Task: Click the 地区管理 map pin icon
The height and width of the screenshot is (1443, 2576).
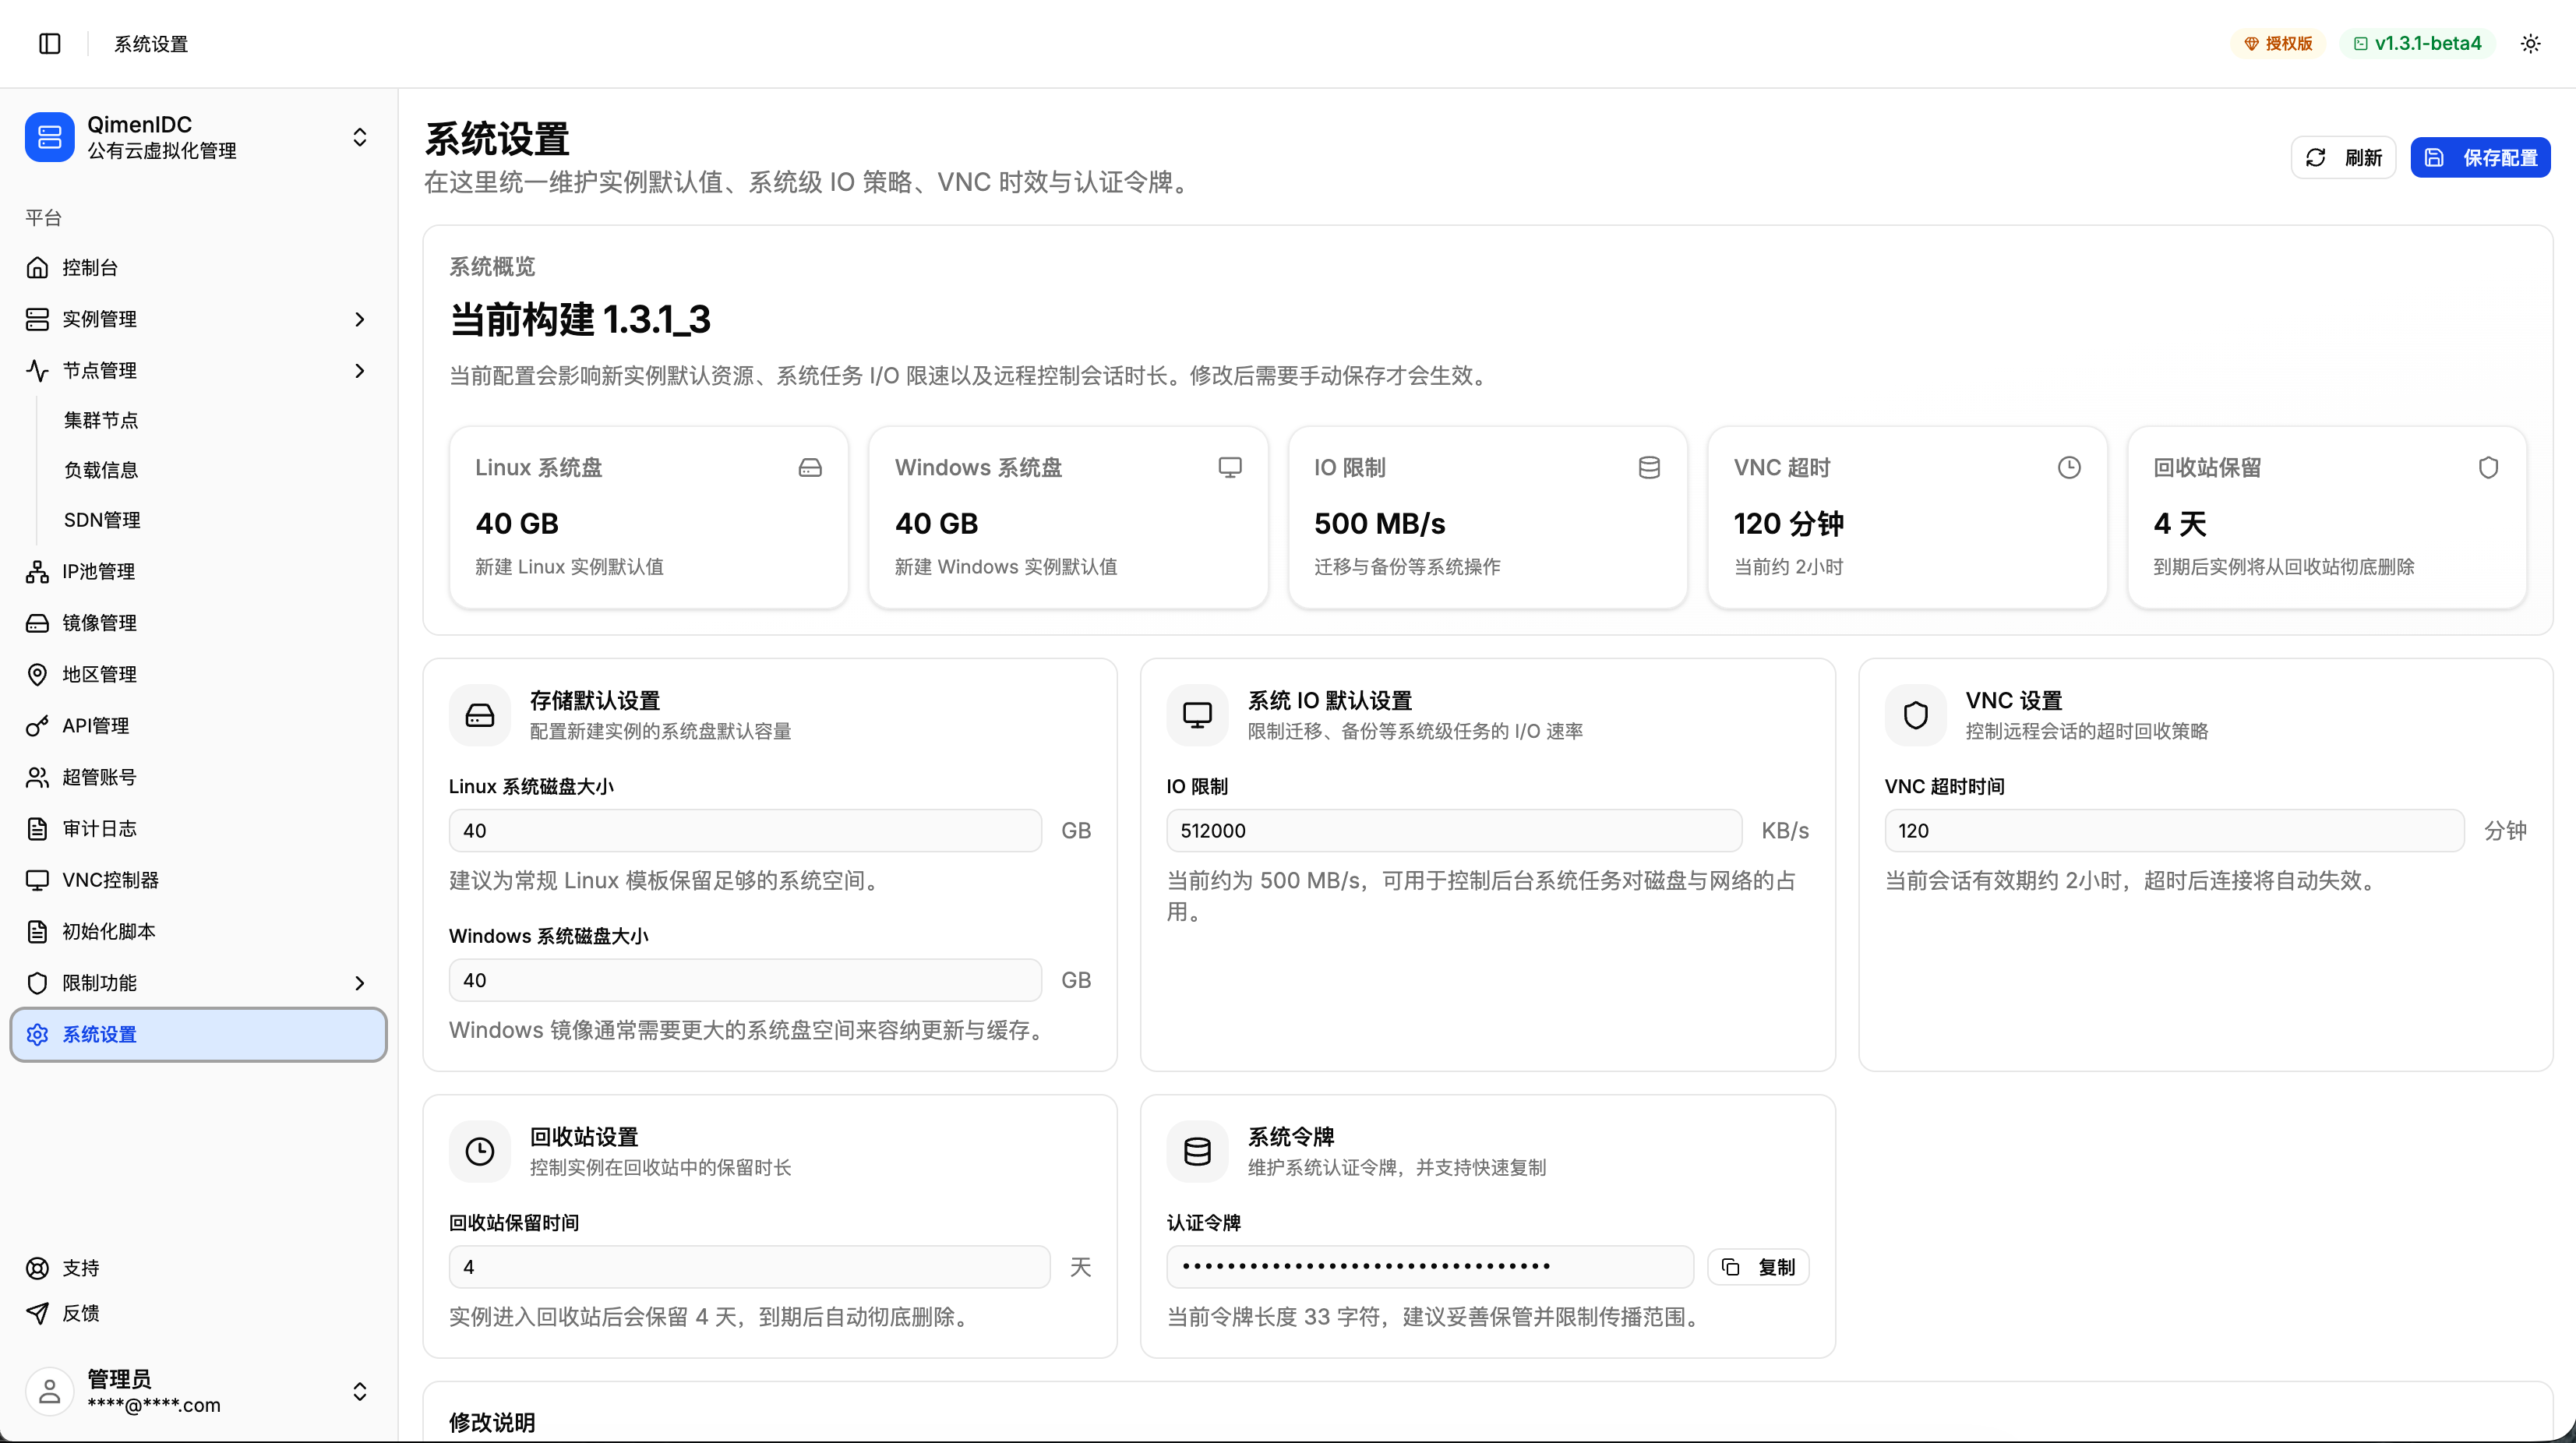Action: (x=37, y=674)
